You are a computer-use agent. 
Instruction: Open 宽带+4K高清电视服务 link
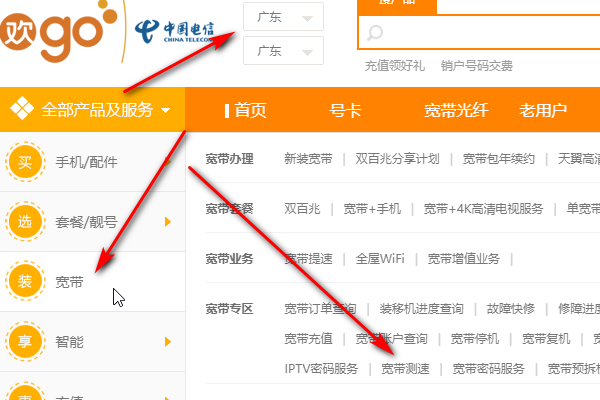click(x=483, y=209)
